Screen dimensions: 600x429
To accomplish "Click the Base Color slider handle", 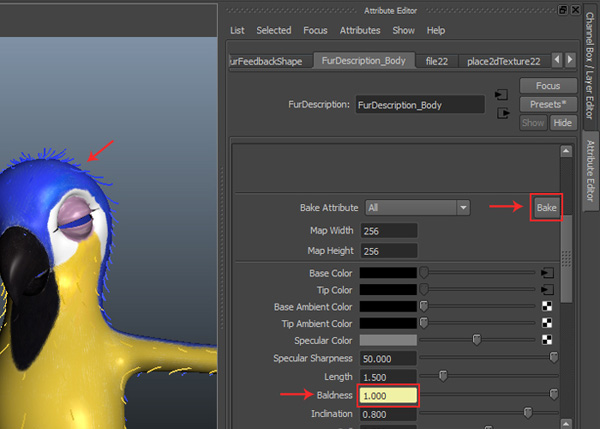I will (424, 272).
